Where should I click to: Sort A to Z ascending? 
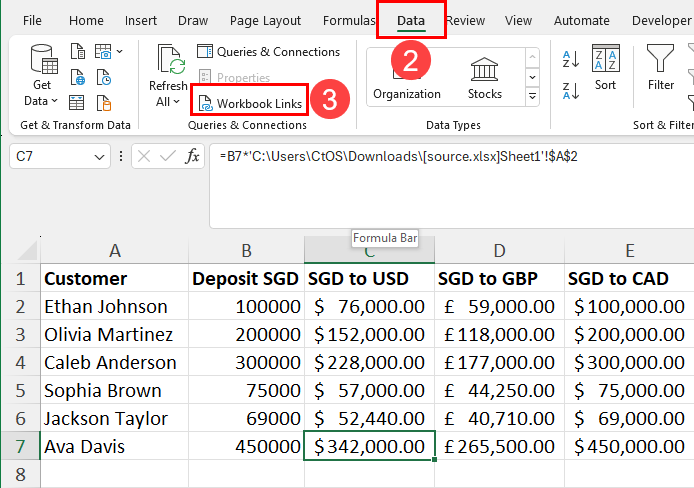coord(571,59)
